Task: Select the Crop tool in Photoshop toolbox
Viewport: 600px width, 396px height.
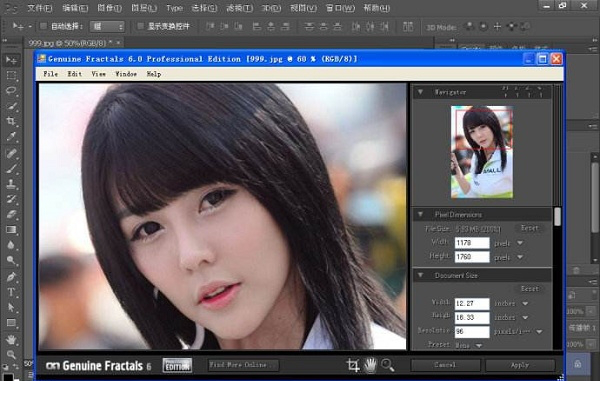Action: pyautogui.click(x=11, y=121)
